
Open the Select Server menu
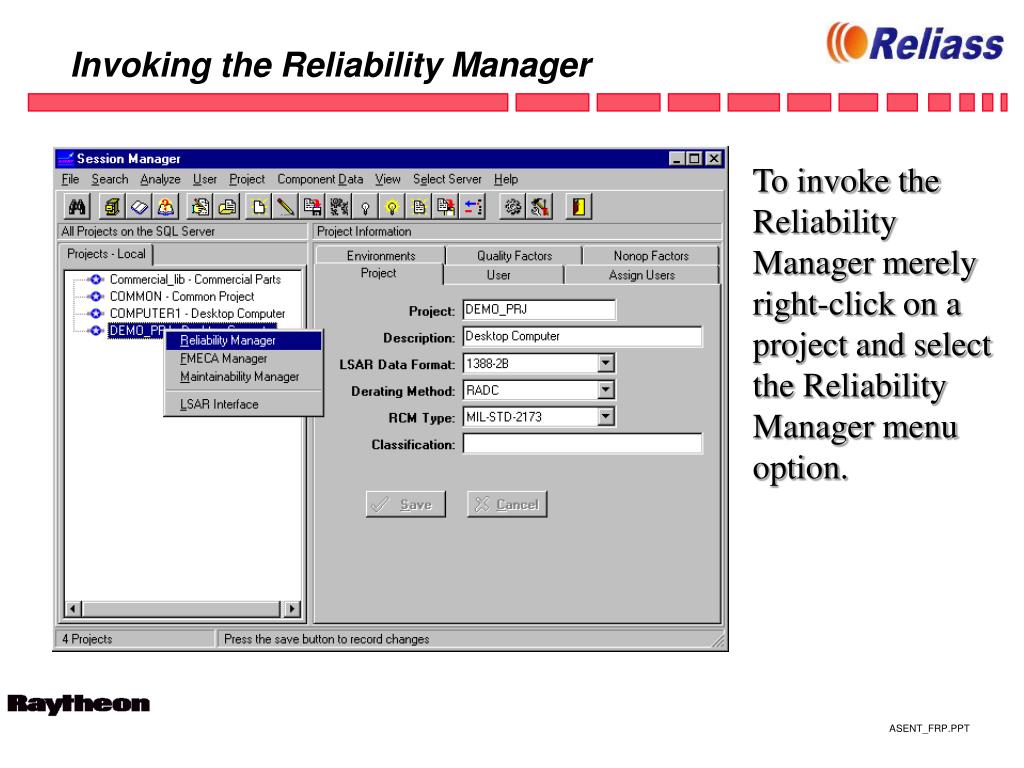point(447,179)
